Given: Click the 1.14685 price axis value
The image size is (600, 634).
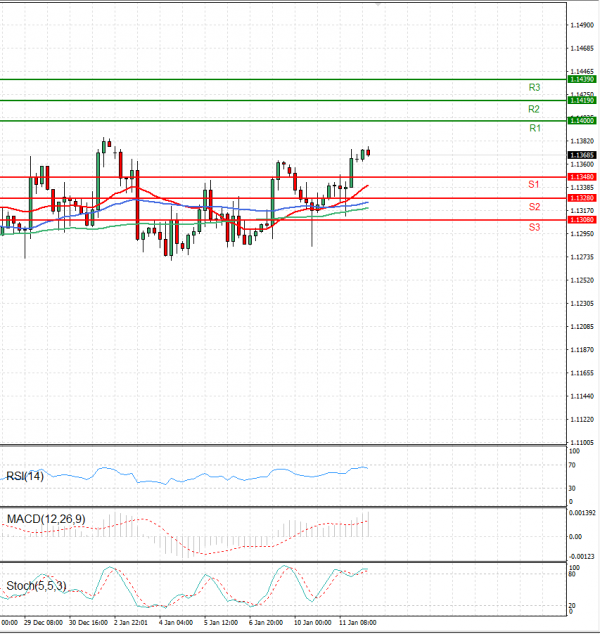Looking at the screenshot, I should 582,49.
